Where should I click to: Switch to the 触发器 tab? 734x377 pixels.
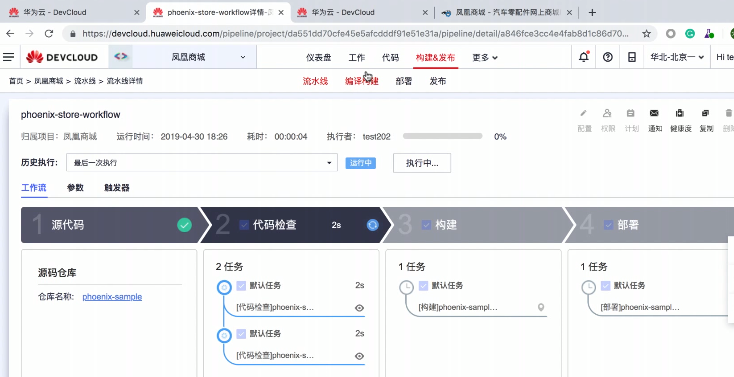pos(117,188)
